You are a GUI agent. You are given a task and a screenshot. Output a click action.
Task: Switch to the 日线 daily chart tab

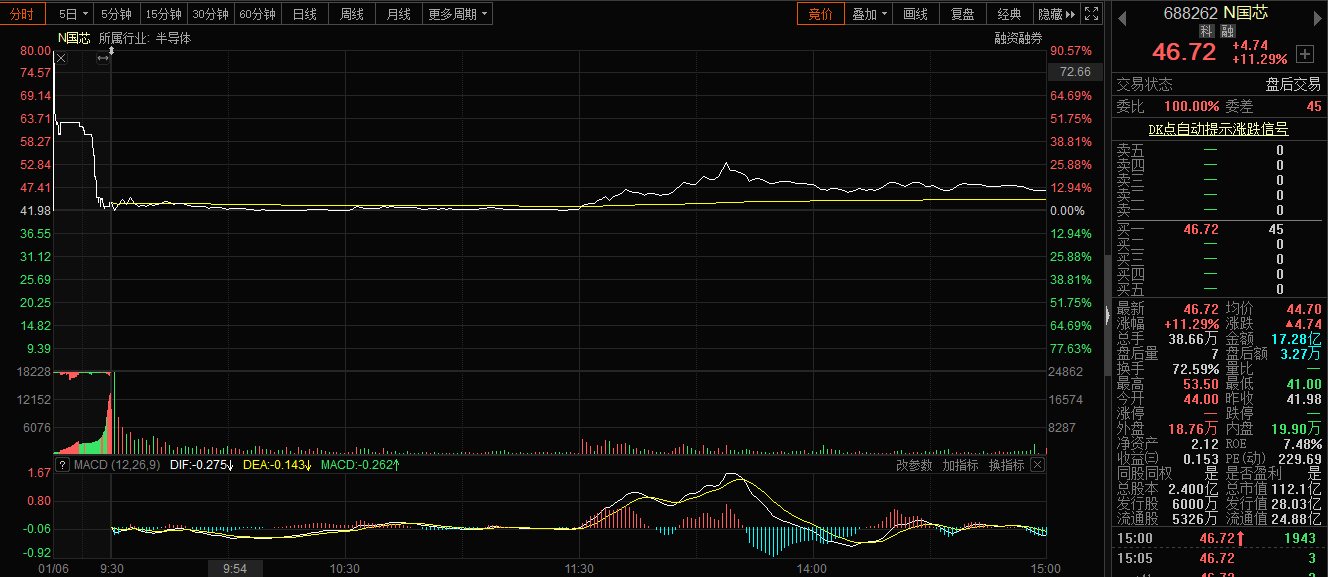pos(304,14)
